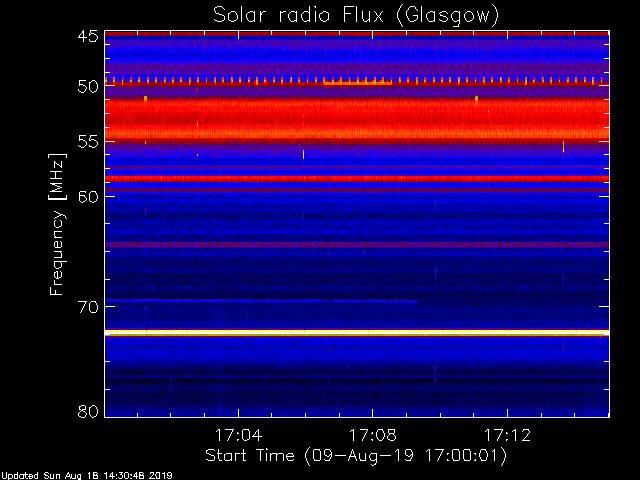Click the bright yellow line near 72 MHz
The height and width of the screenshot is (480, 640).
357,333
